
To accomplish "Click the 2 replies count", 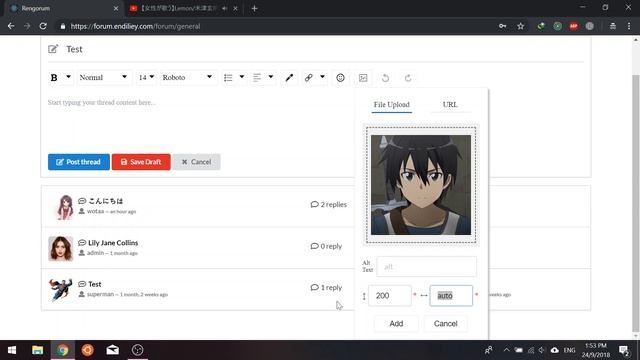I will coord(329,204).
